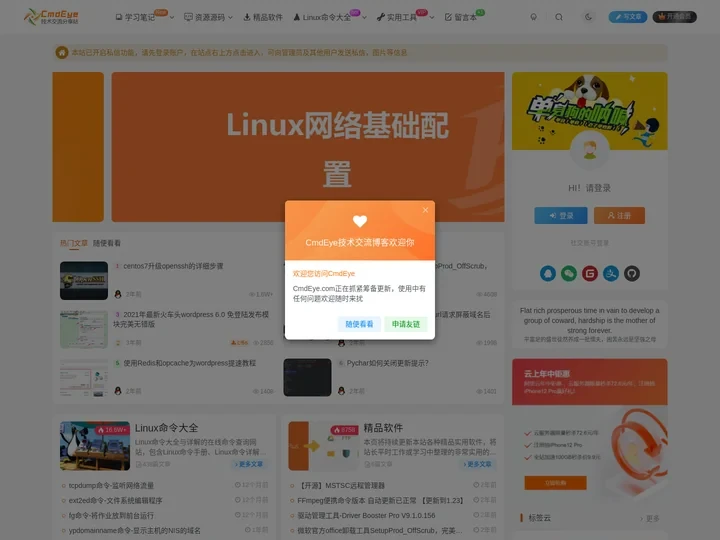Click the 开通会员 button
Screen dimensions: 720x540
pyautogui.click(x=675, y=17)
